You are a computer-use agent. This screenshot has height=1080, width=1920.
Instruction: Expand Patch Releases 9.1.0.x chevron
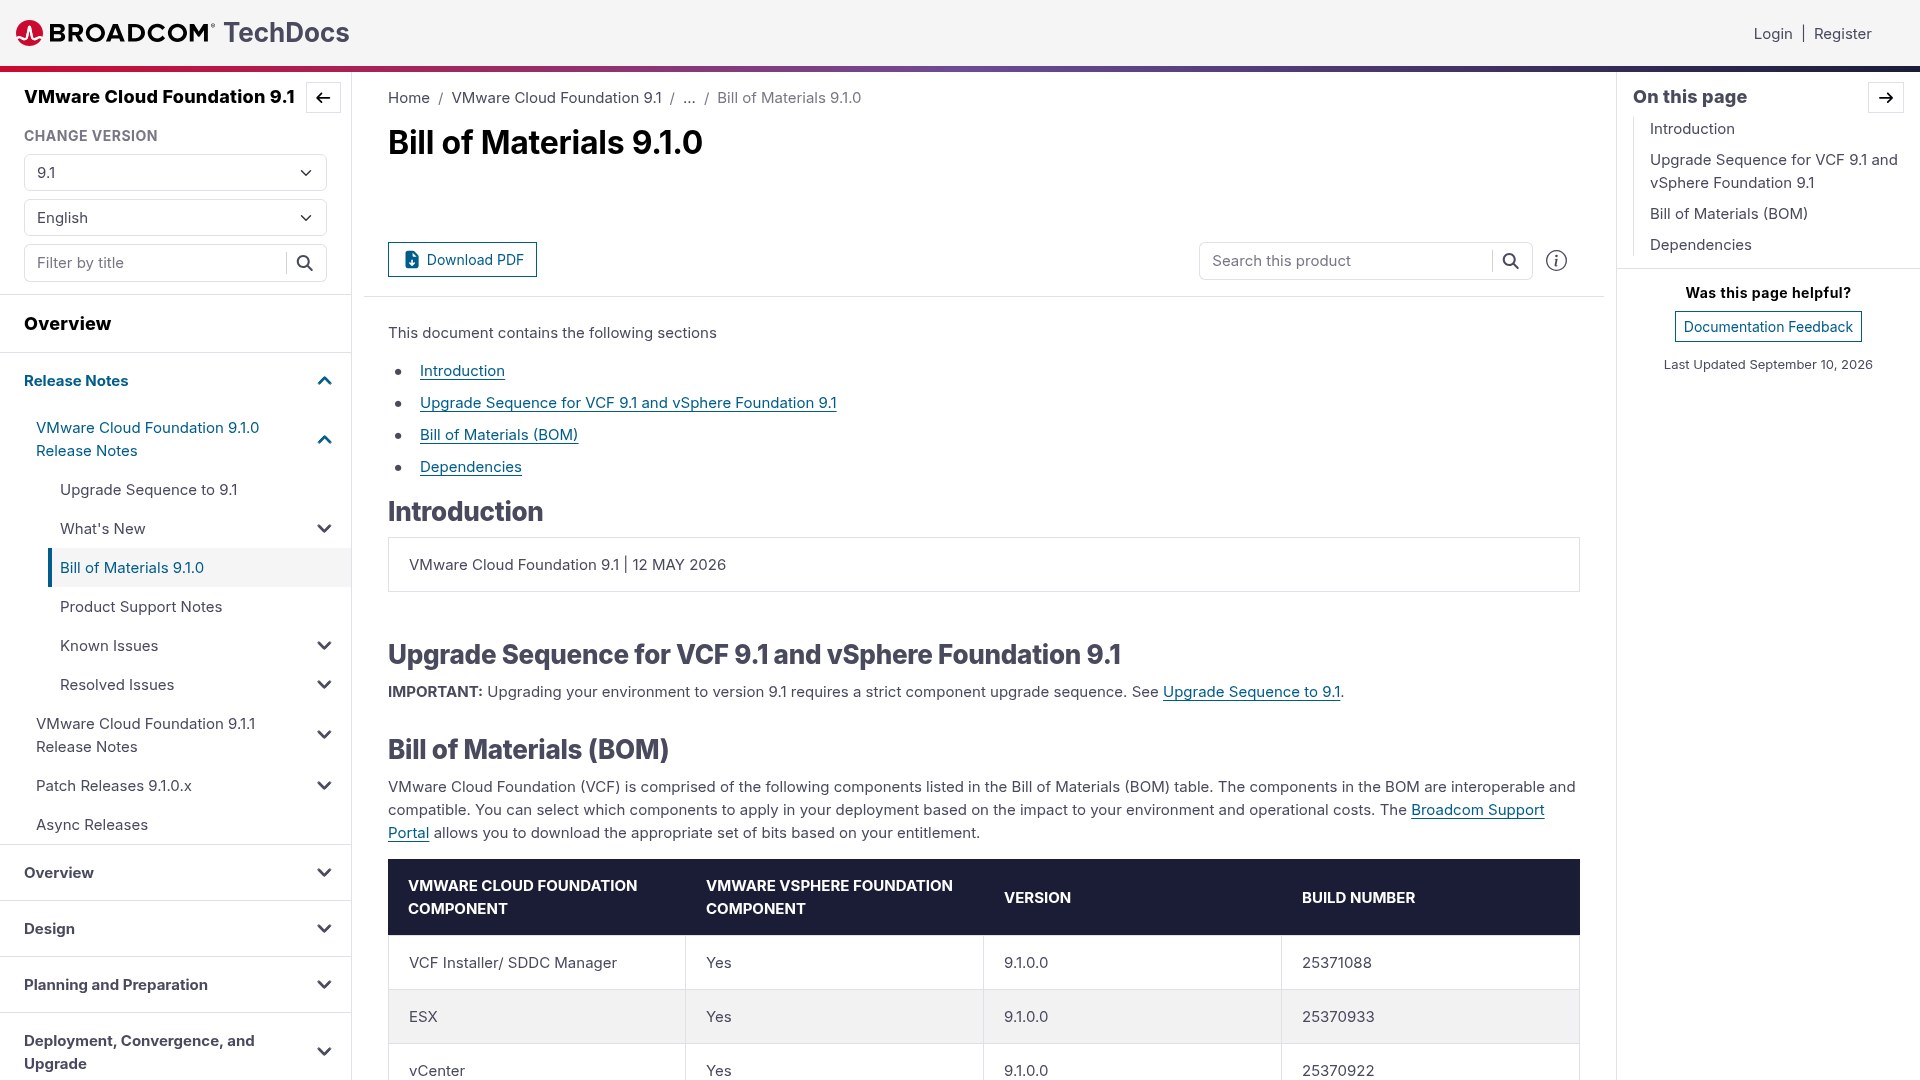click(324, 786)
